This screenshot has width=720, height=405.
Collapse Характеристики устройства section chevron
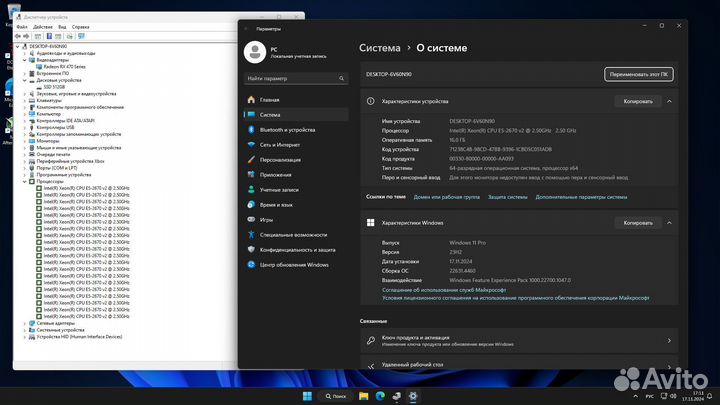pos(669,101)
